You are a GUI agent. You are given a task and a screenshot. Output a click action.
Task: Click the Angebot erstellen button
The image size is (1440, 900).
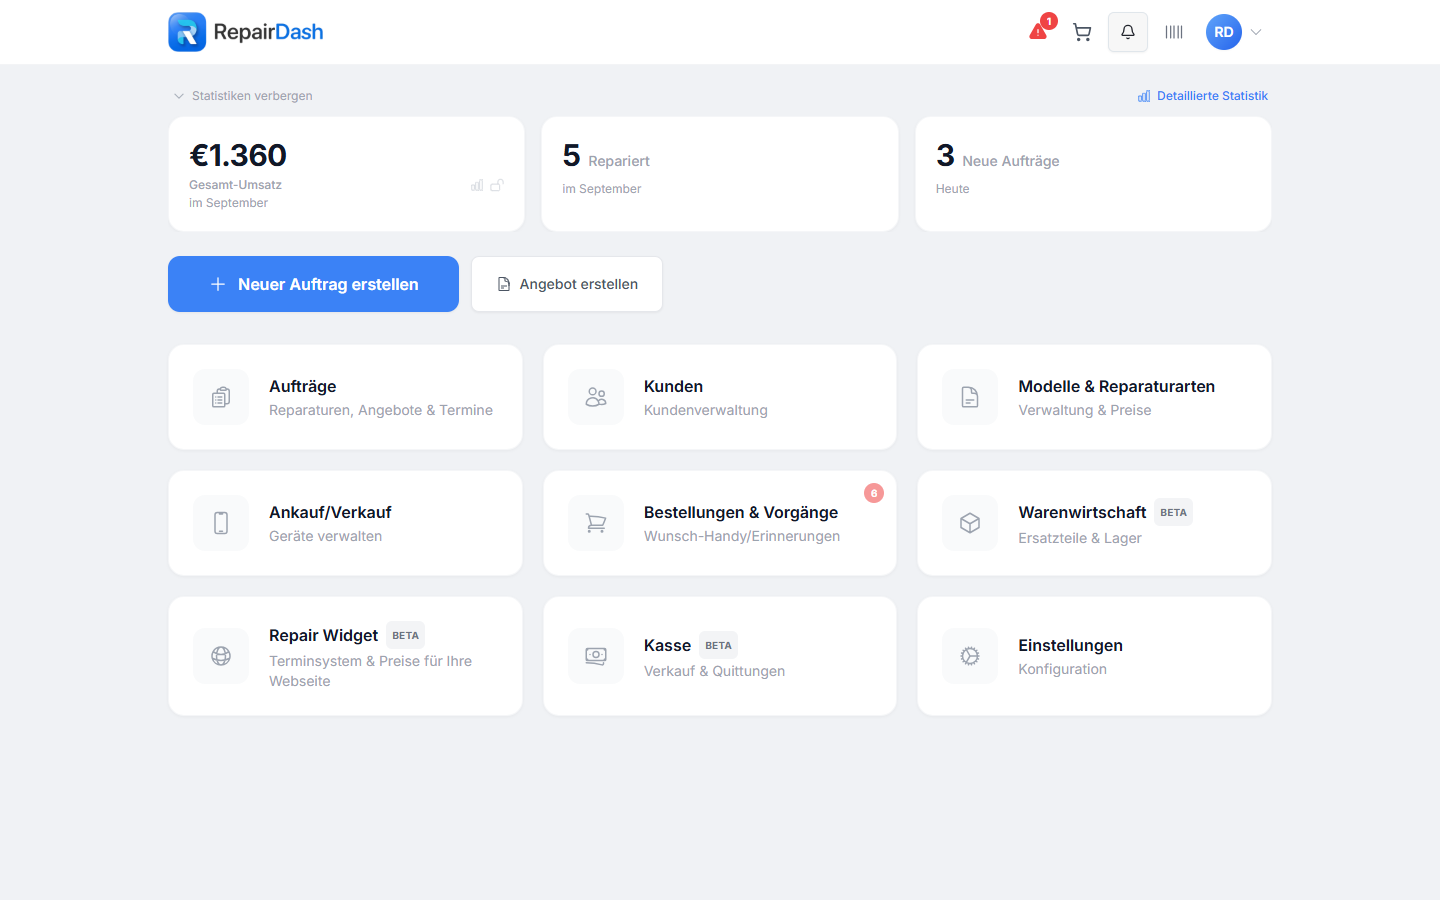tap(567, 284)
